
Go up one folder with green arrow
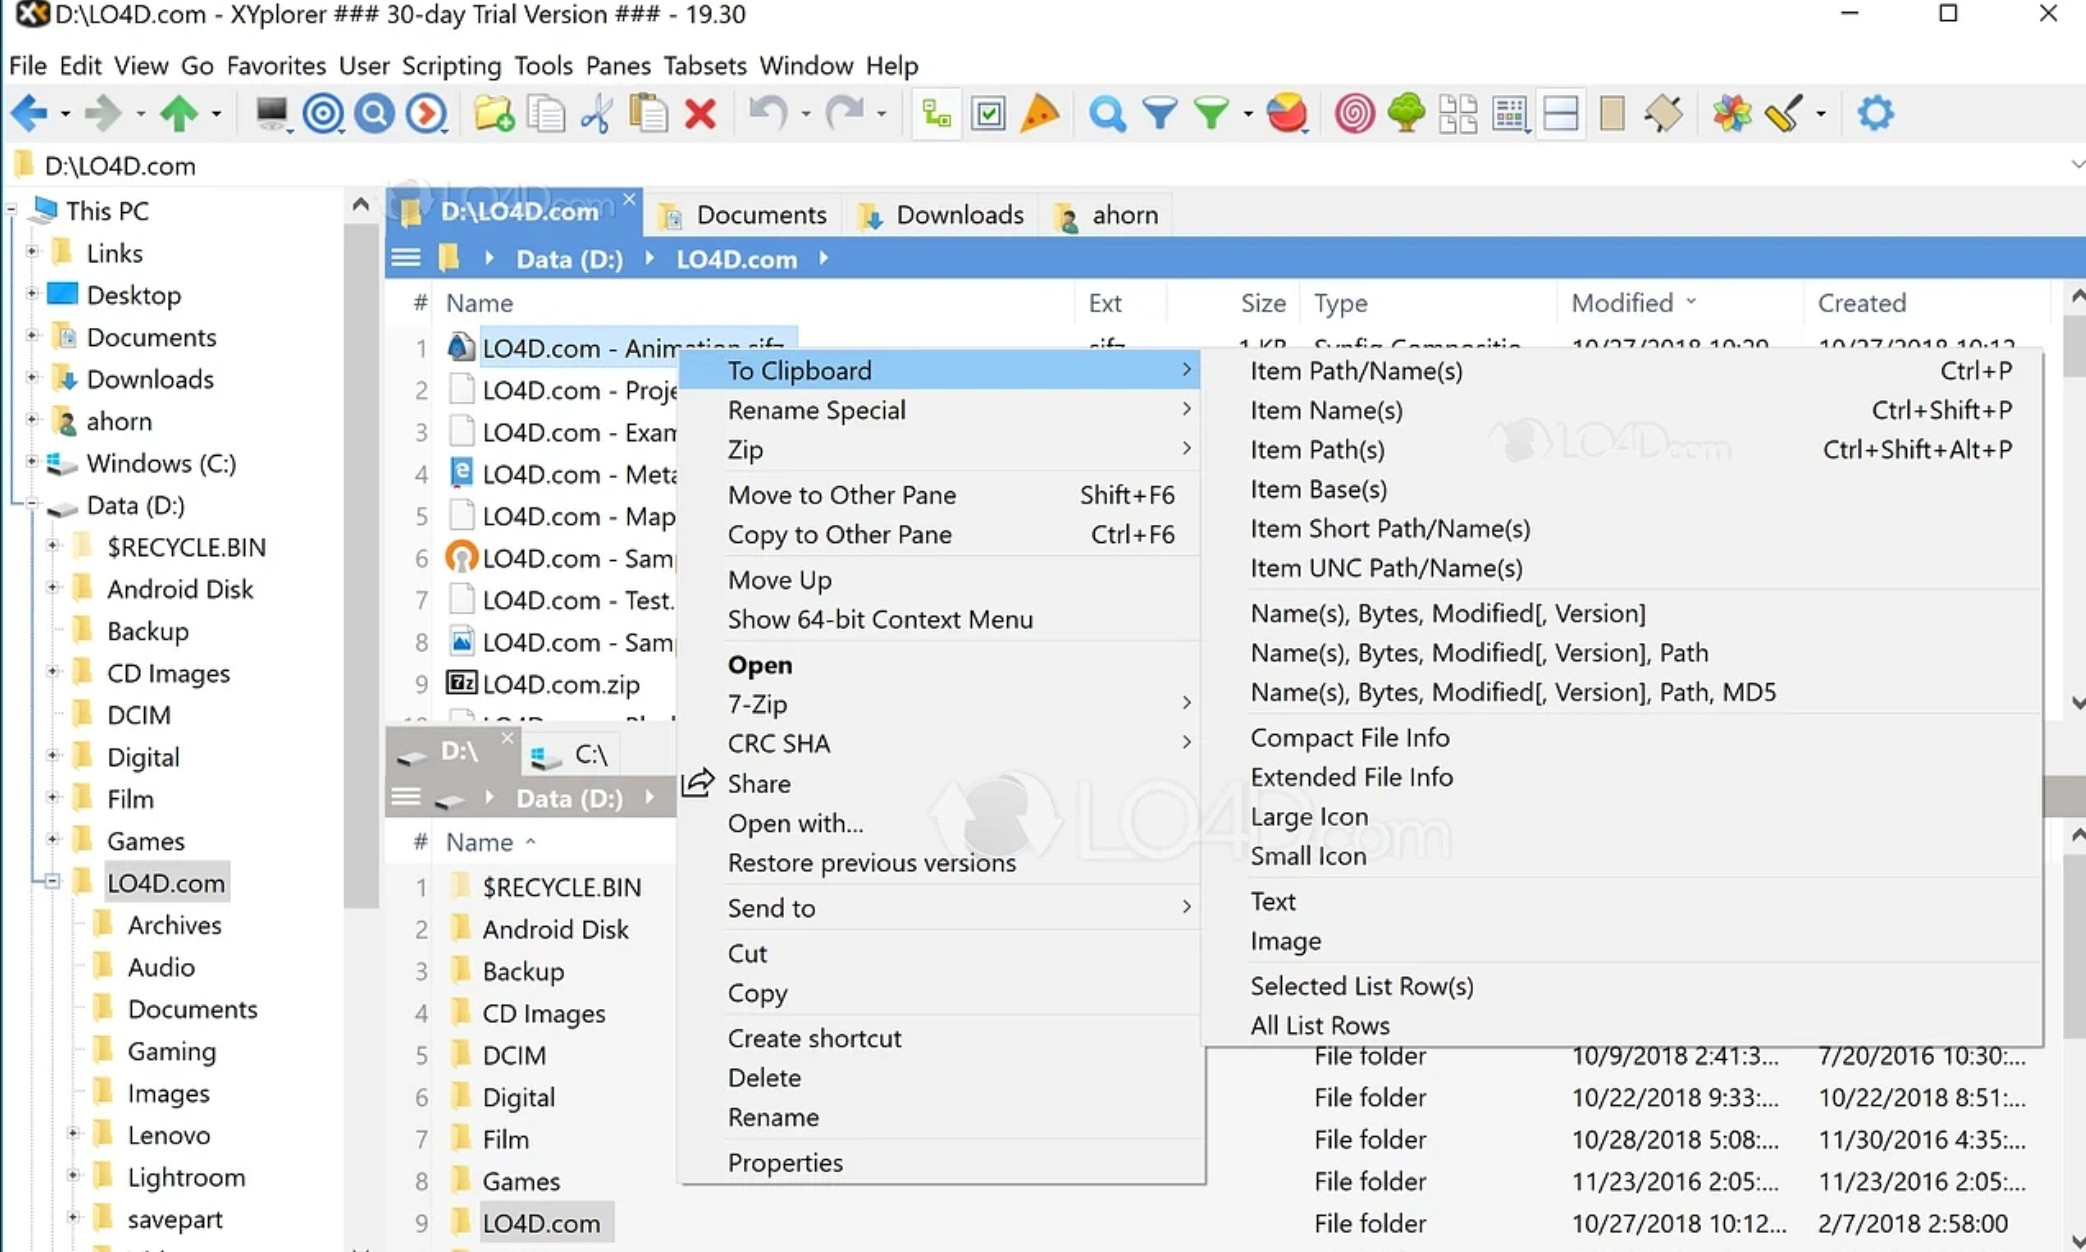pos(179,113)
